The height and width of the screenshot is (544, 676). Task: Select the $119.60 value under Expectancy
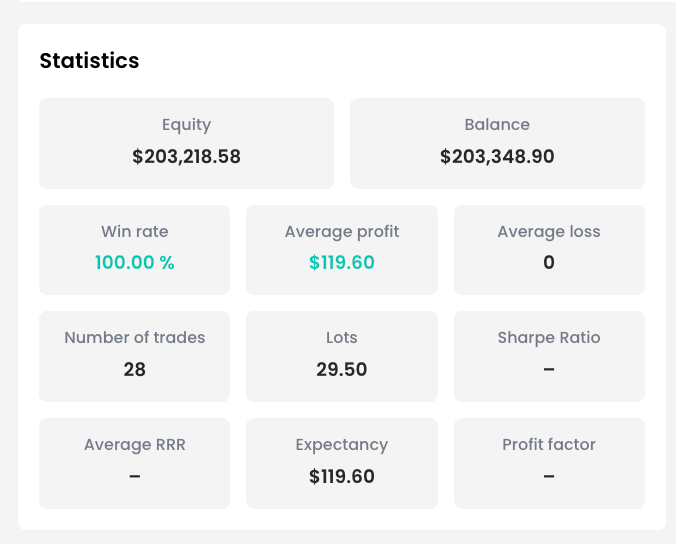pyautogui.click(x=342, y=477)
